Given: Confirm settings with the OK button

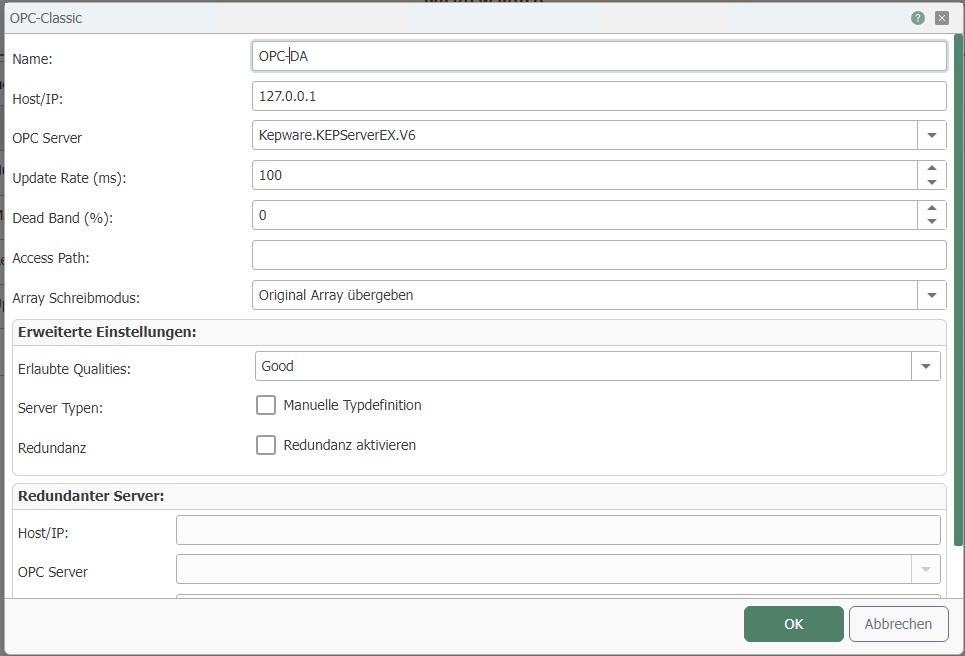Looking at the screenshot, I should coord(793,624).
